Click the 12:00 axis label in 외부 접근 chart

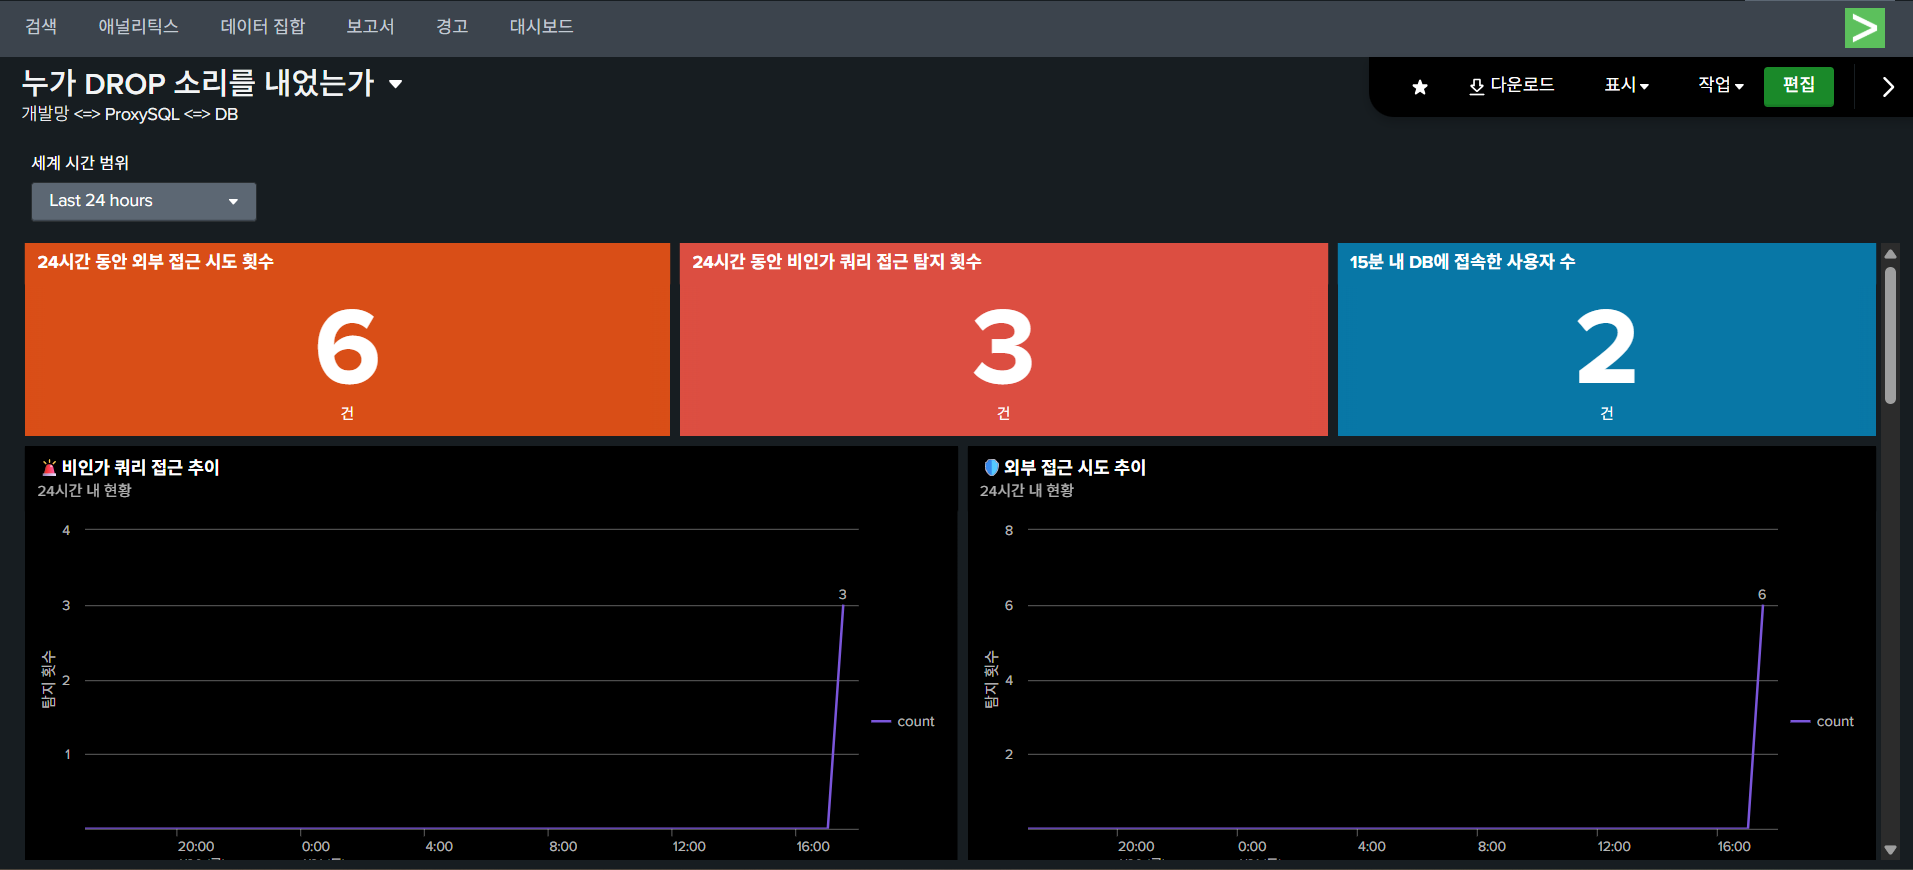tap(1614, 846)
